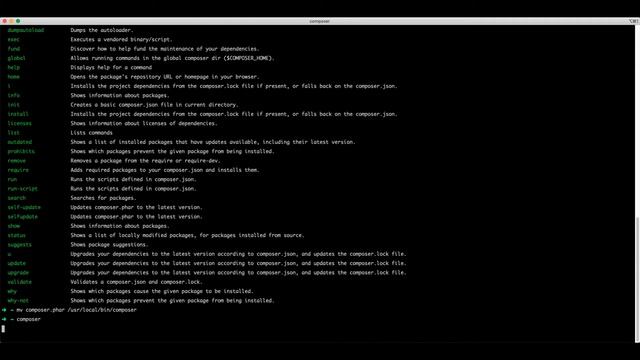Click 'Shows a list of locally modified packages' text

point(187,236)
